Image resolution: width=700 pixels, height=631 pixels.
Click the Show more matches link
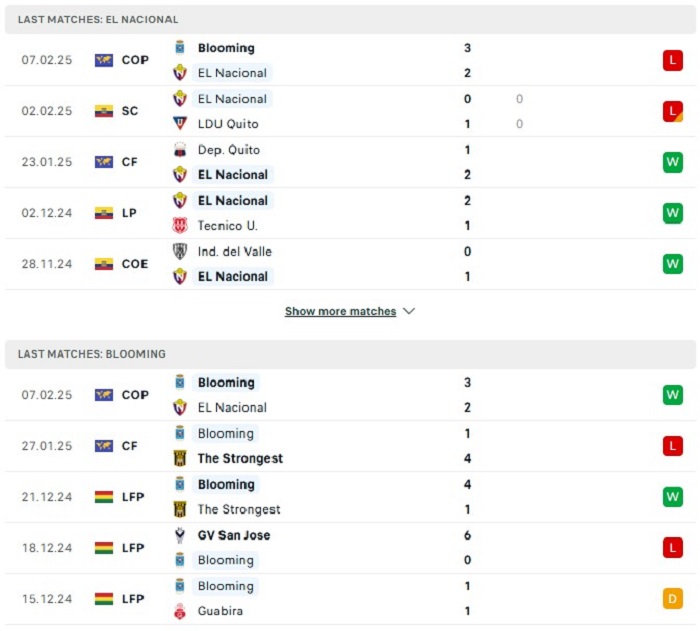340,311
